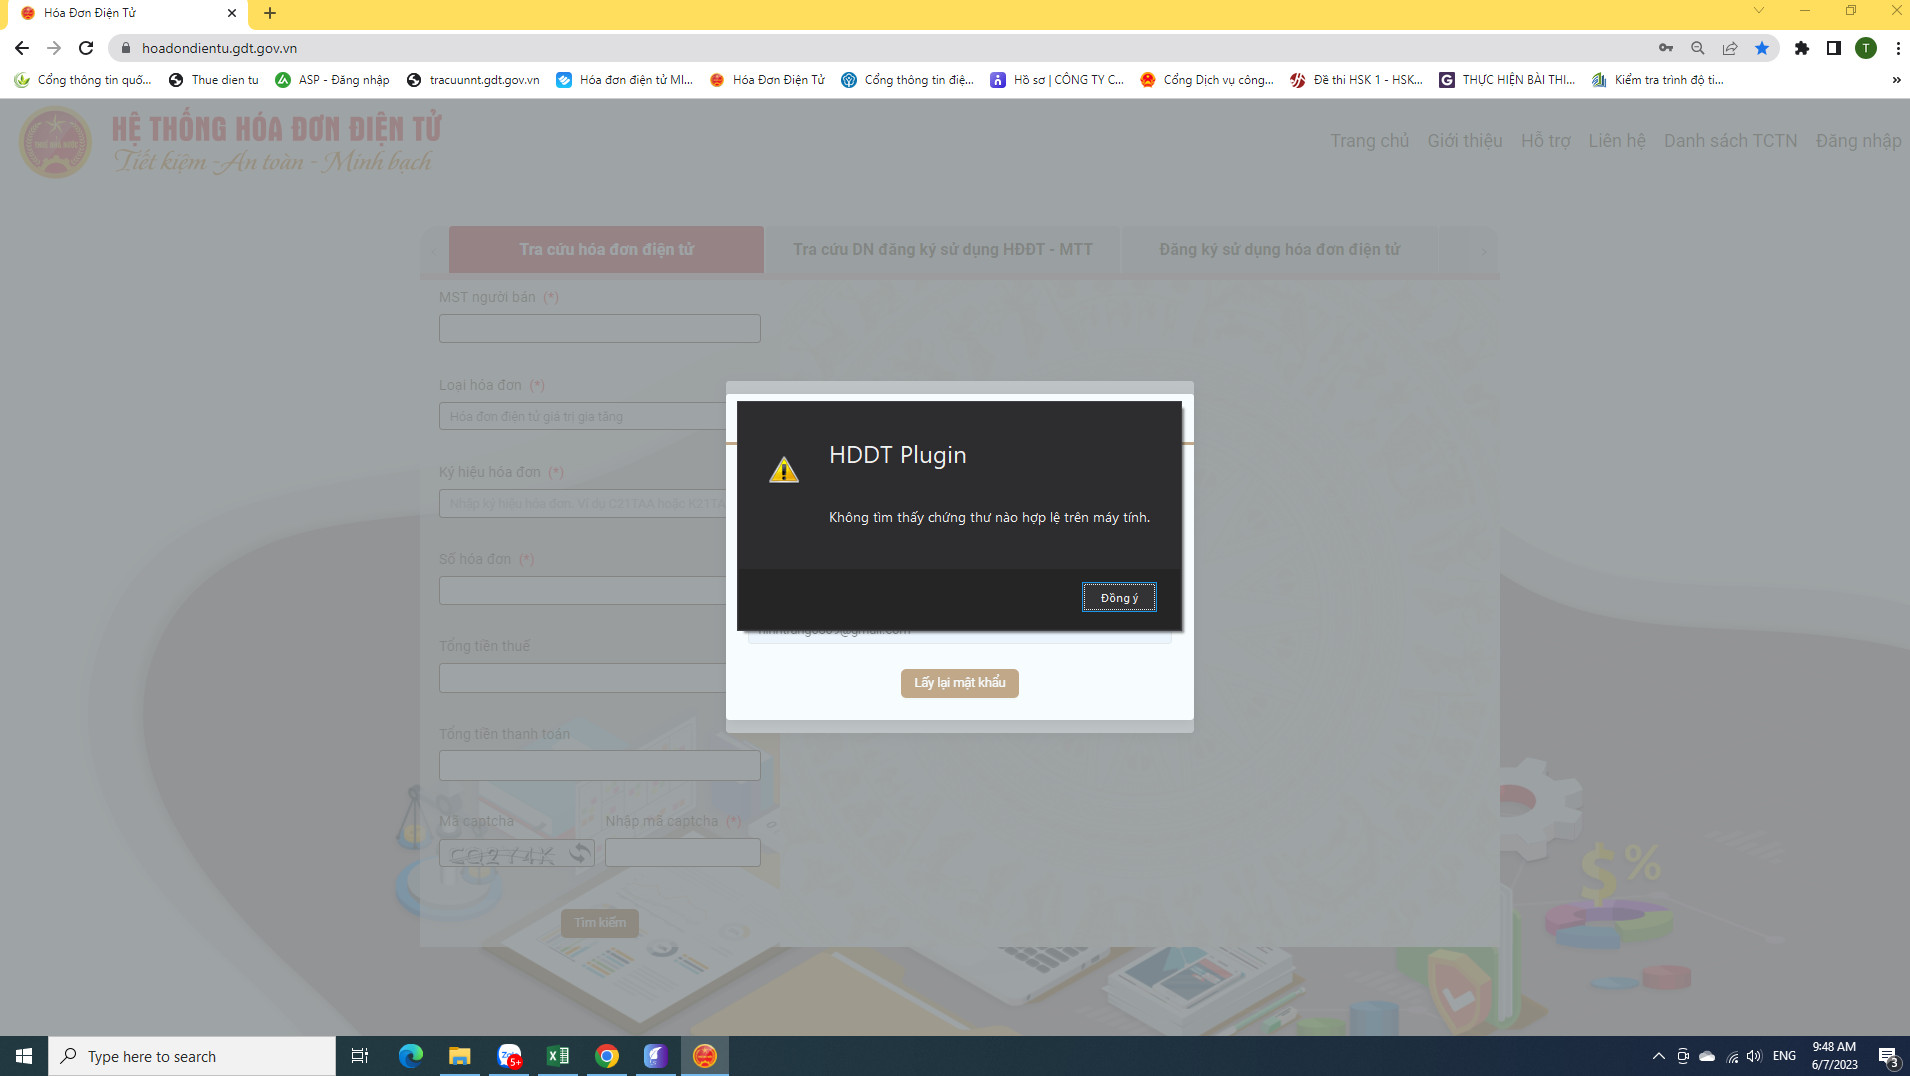
Task: Click the browser back arrow
Action: click(22, 48)
